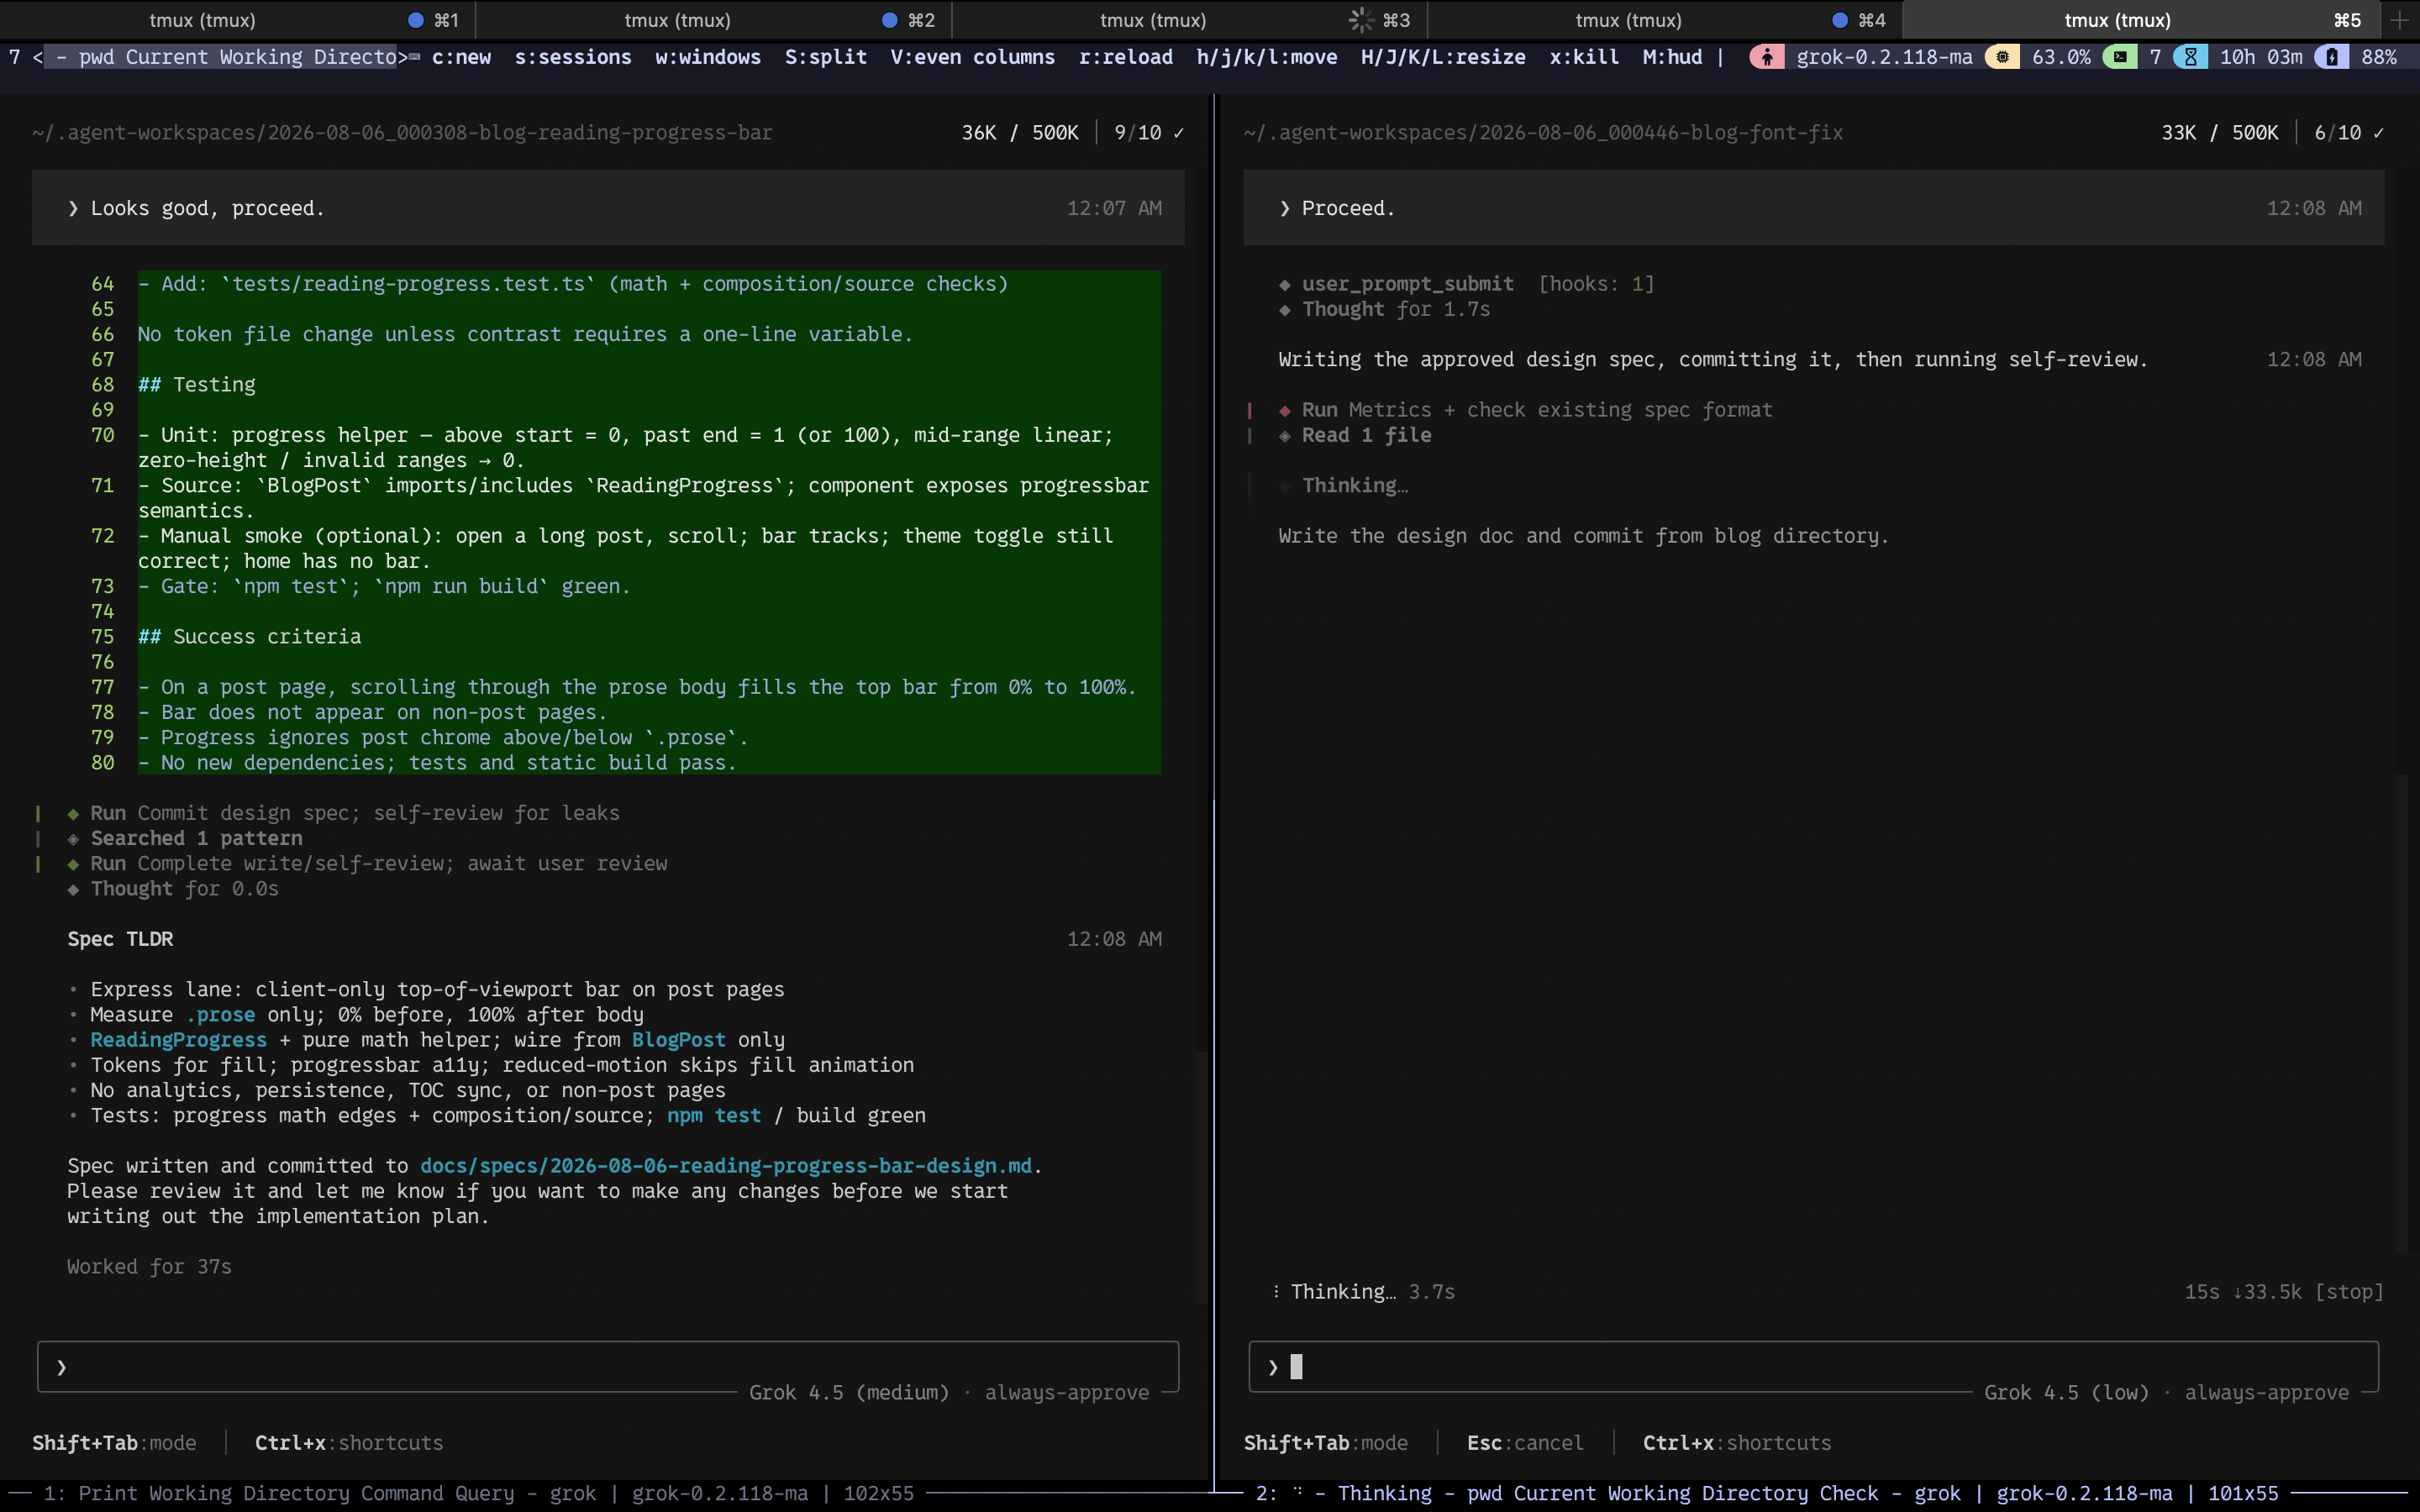Click the hourglass icon beside 10h 03m

coord(2190,57)
